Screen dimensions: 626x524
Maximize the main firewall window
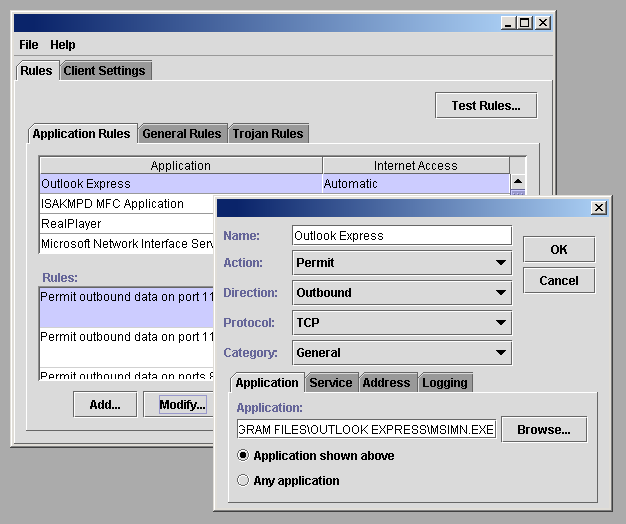pos(525,23)
